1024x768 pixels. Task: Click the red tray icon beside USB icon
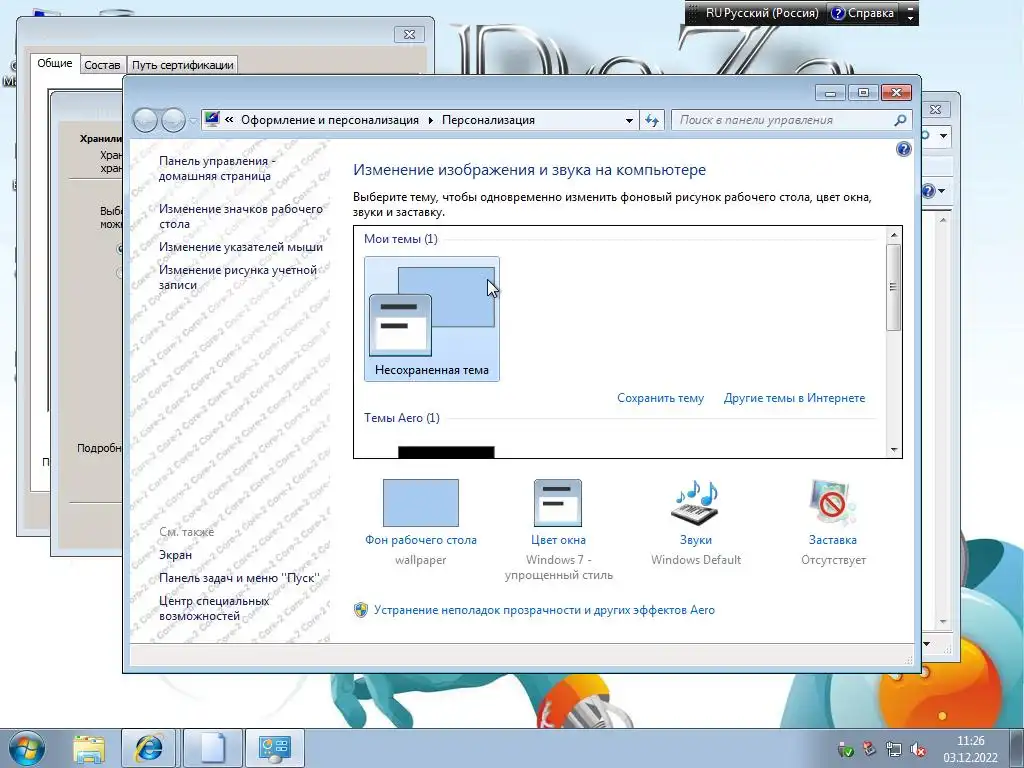click(869, 749)
